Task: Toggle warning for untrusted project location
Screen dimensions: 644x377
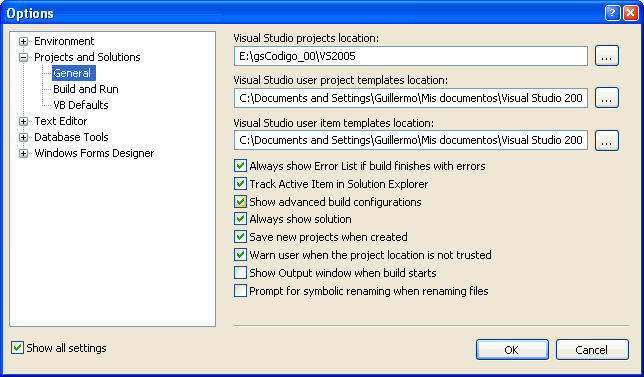Action: (x=240, y=255)
